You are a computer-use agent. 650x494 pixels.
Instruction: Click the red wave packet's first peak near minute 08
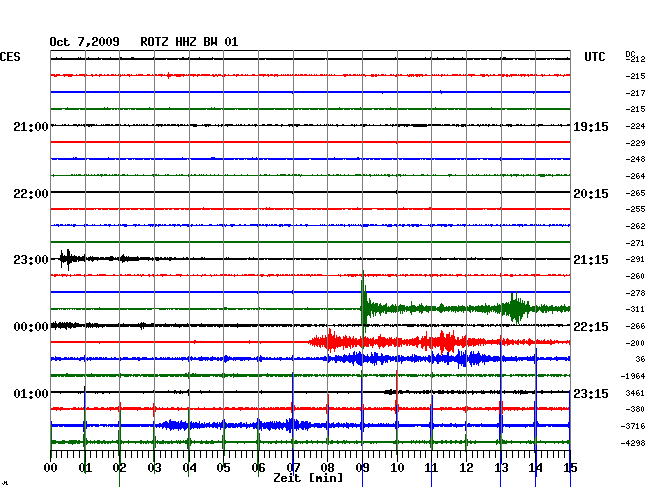tap(330, 341)
